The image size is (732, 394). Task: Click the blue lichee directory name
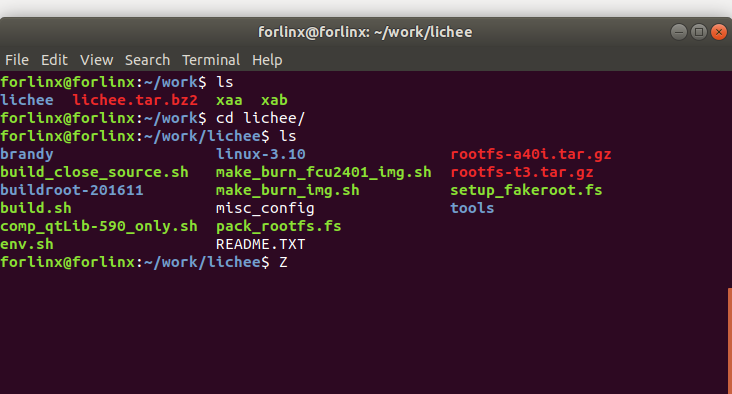[27, 100]
